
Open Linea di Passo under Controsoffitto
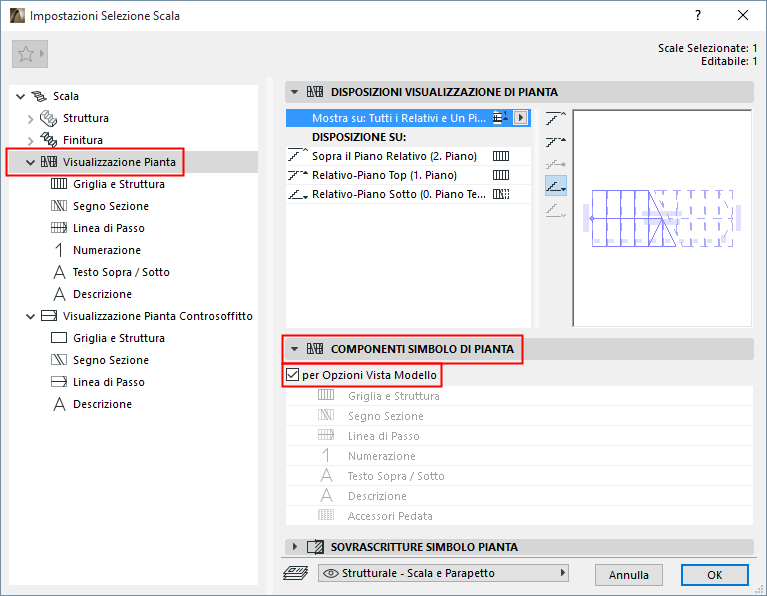[109, 382]
